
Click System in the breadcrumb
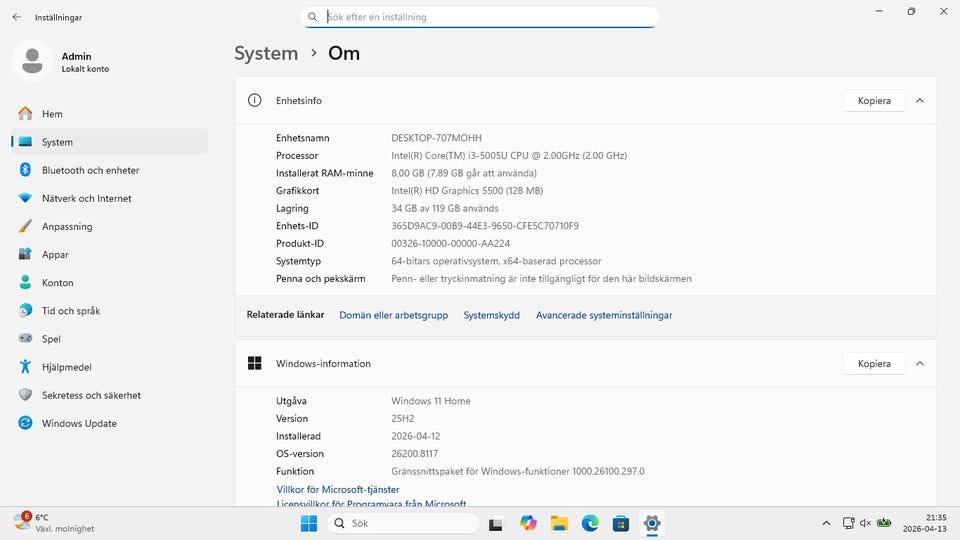click(266, 53)
